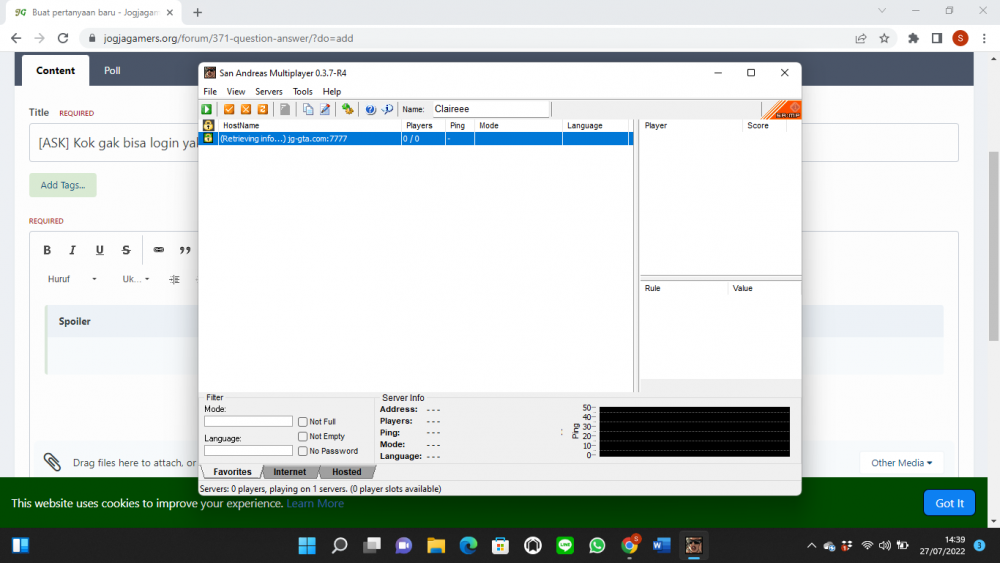The width and height of the screenshot is (1000, 563).
Task: Select the jg-gta.com:7777 server row
Action: [x=416, y=138]
